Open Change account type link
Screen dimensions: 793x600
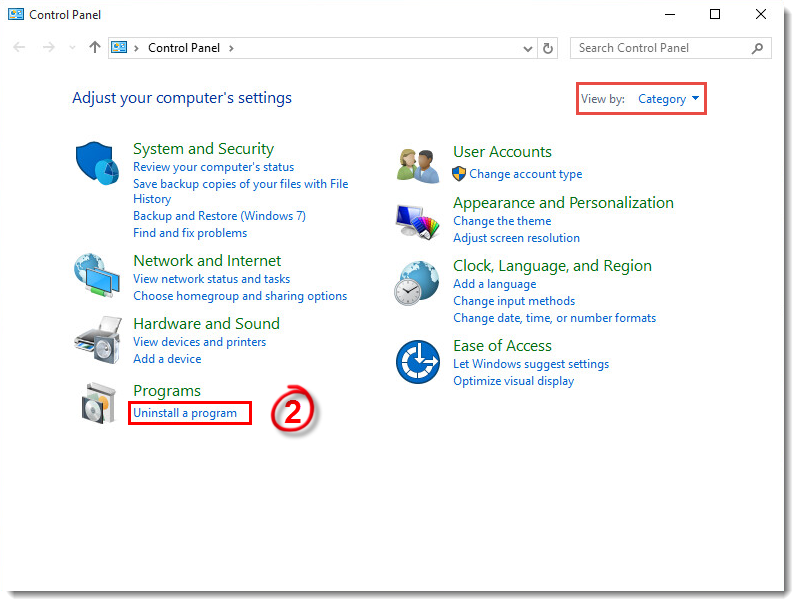[525, 174]
